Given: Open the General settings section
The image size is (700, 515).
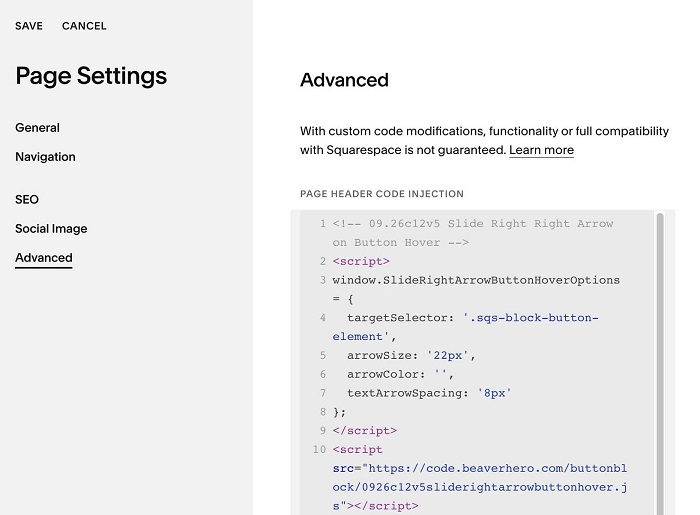Looking at the screenshot, I should click(x=38, y=128).
